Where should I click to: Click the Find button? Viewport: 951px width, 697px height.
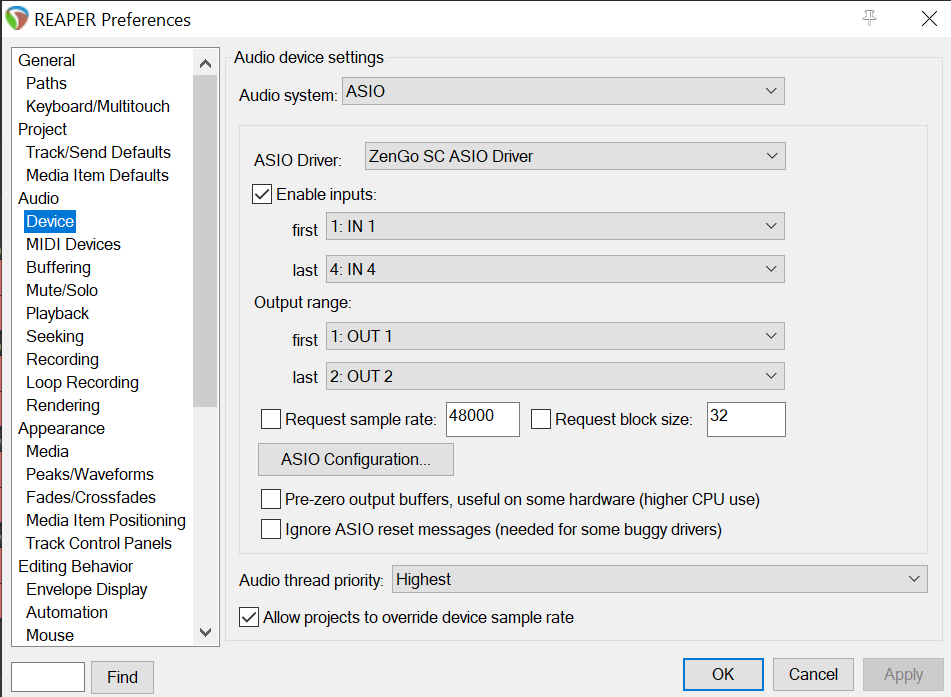(x=122, y=677)
